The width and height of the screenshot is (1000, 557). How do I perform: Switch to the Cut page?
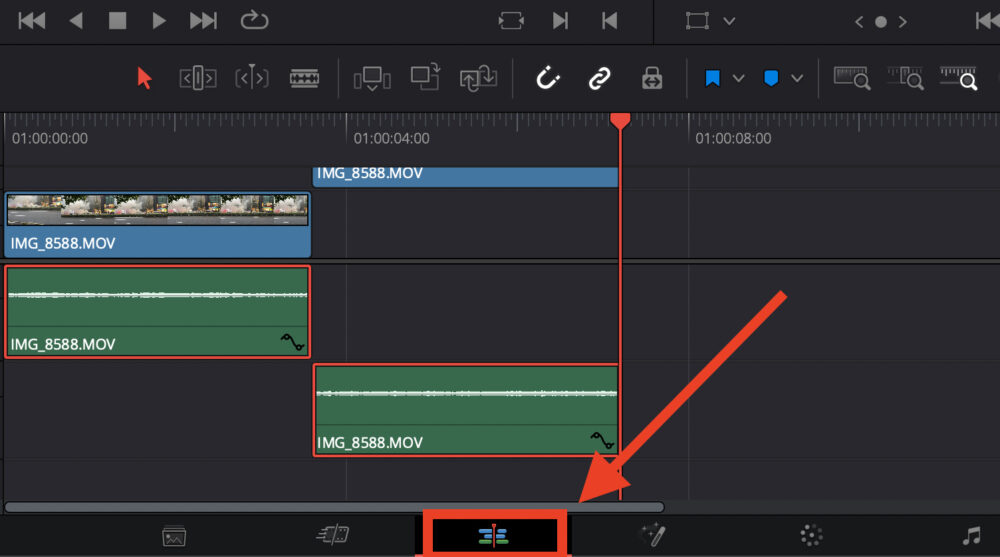coord(333,535)
